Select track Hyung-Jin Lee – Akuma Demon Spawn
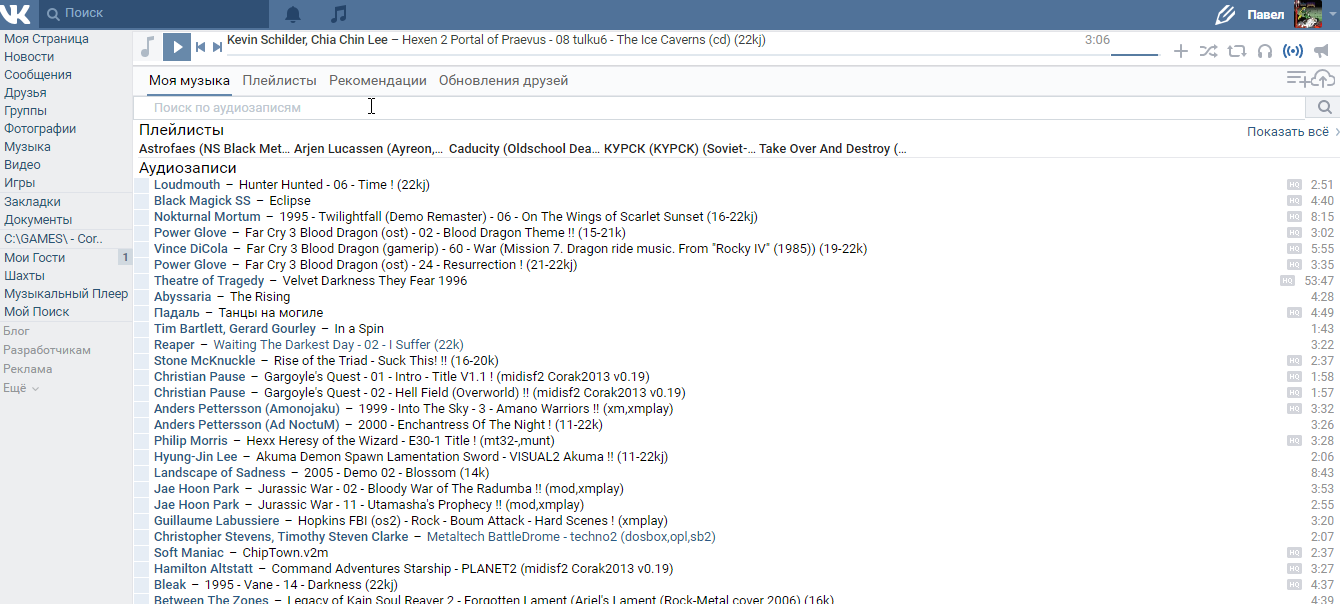The width and height of the screenshot is (1340, 604). coord(736,457)
